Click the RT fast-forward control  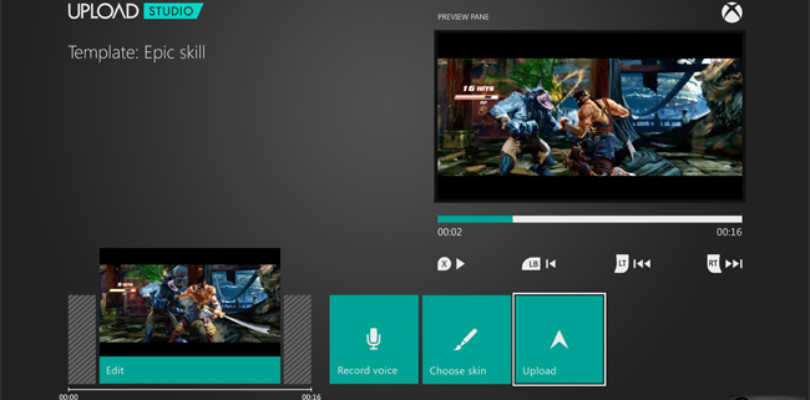tap(725, 264)
